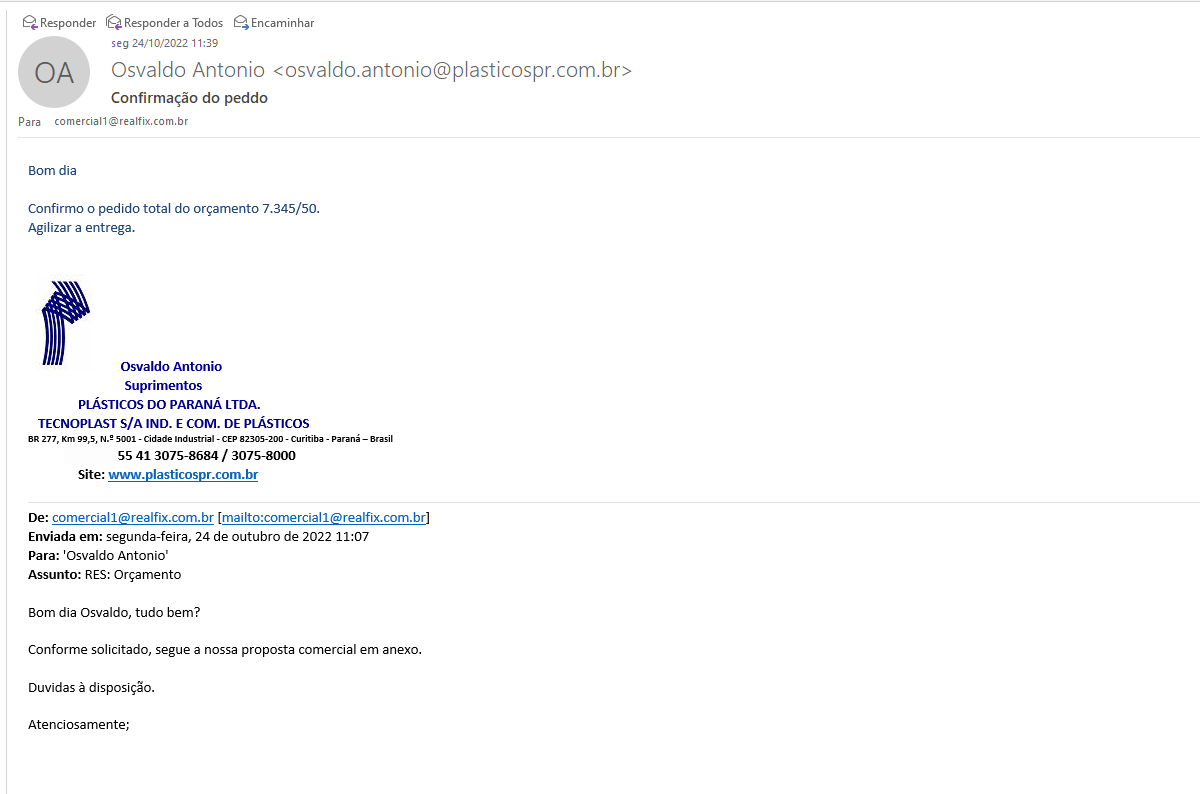The width and height of the screenshot is (1200, 794).
Task: Click the Responder reply arrow icon
Action: (x=30, y=22)
